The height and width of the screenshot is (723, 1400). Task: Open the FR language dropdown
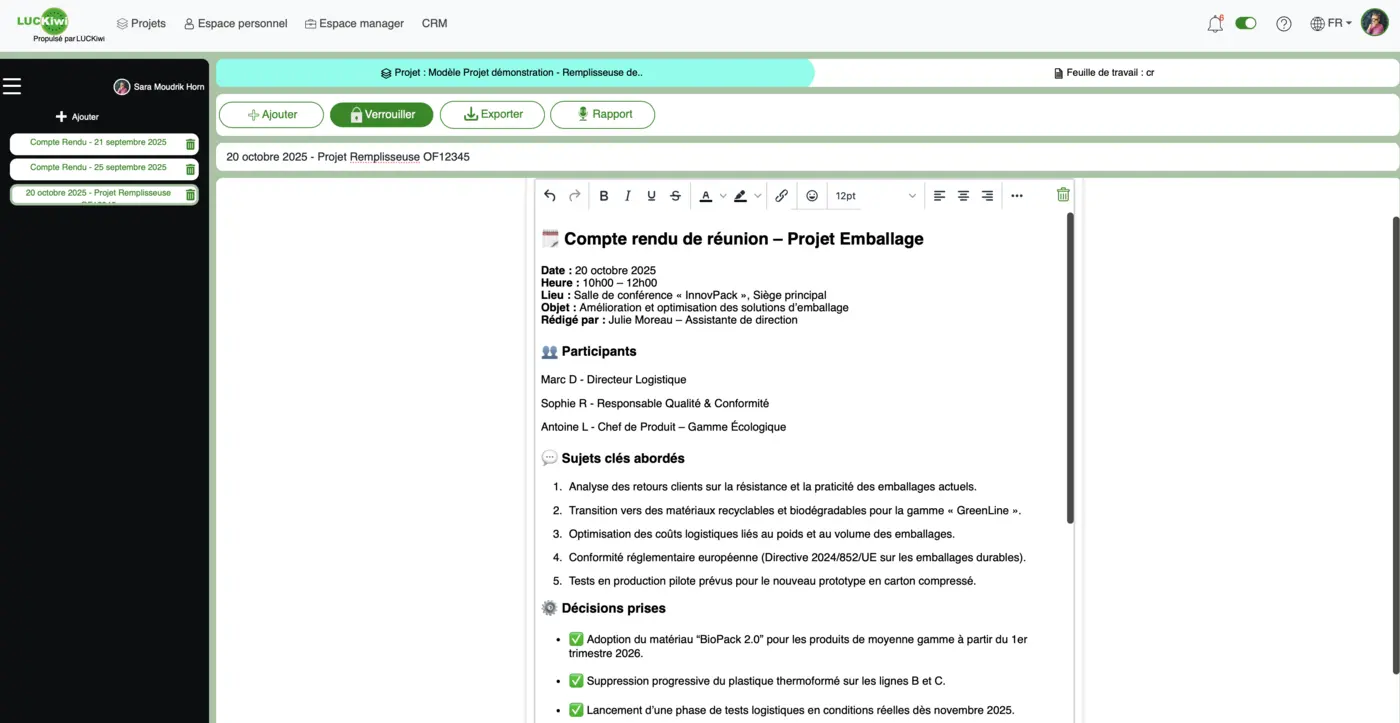pyautogui.click(x=1330, y=22)
